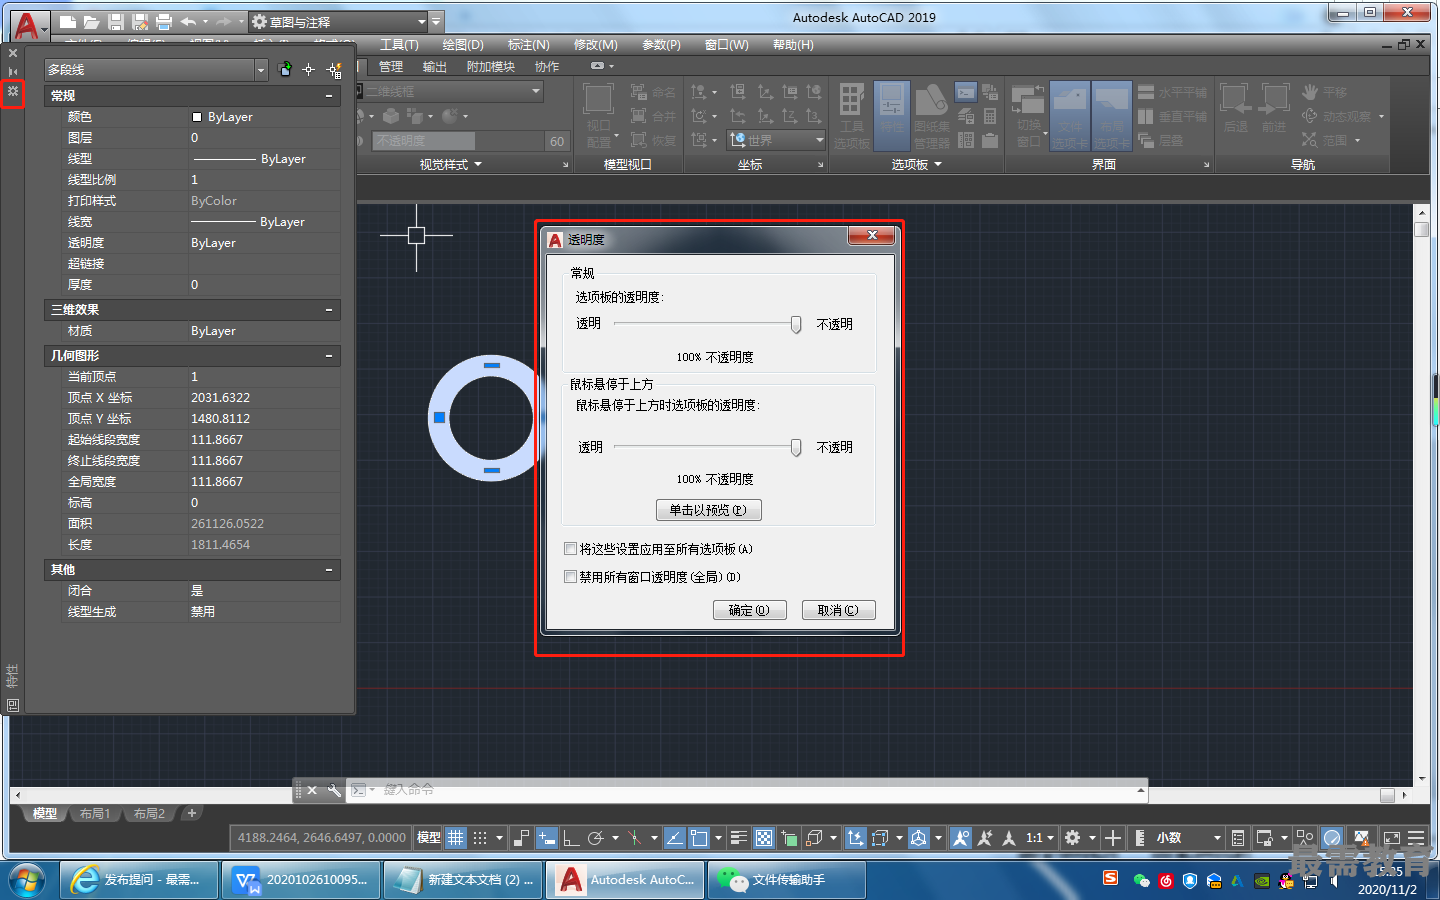
Task: Click the New drawing icon in quick access toolbar
Action: (67, 21)
